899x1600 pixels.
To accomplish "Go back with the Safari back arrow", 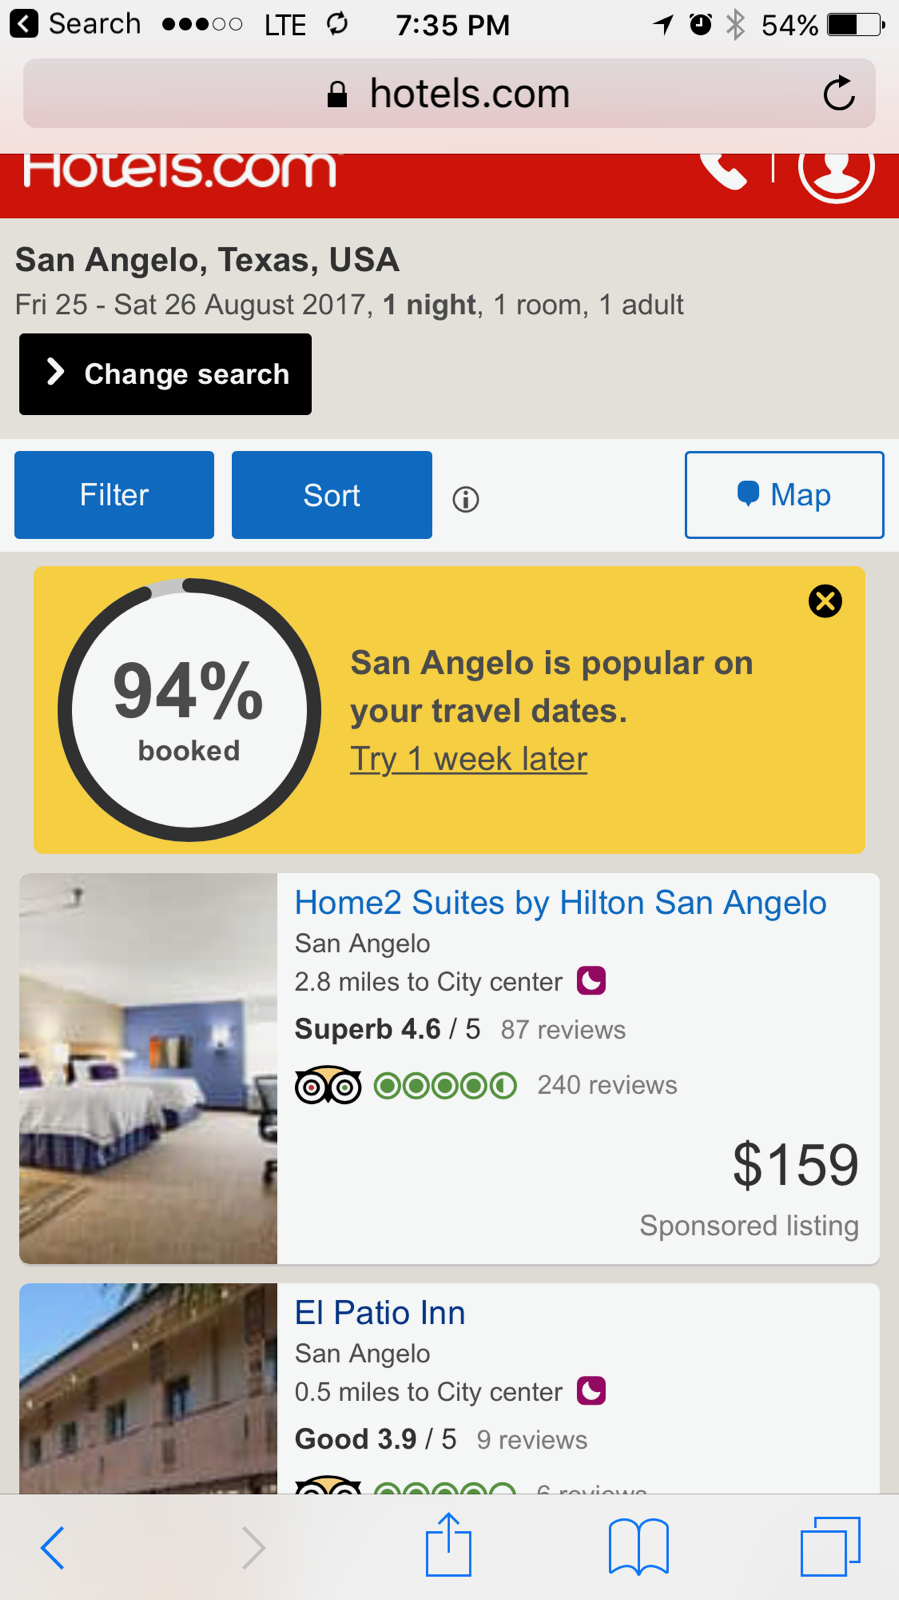I will tap(53, 1547).
